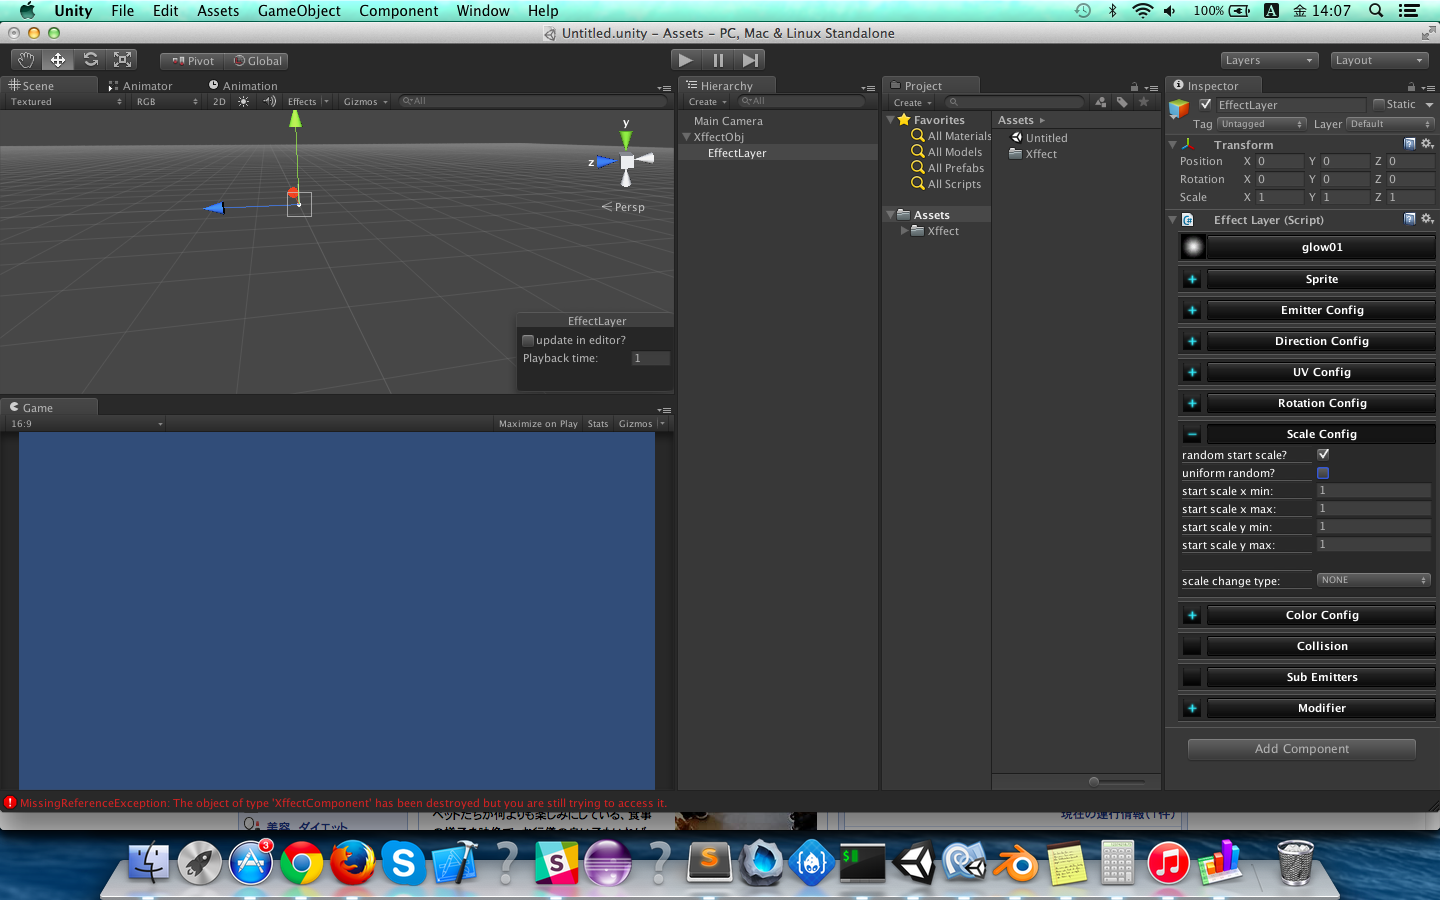This screenshot has height=900, width=1440.
Task: Click the Play button
Action: [x=685, y=60]
